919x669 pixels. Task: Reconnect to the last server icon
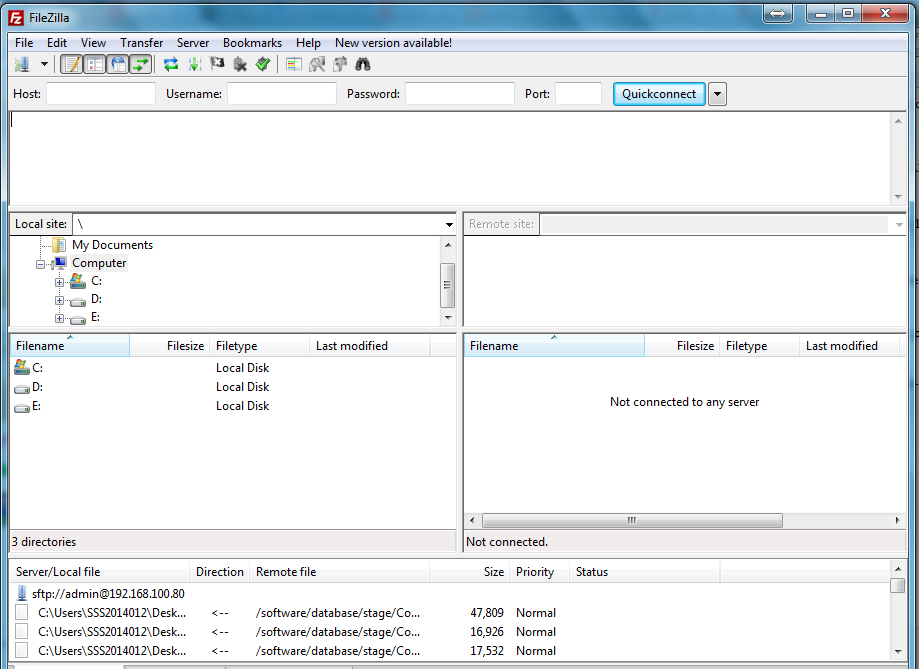tap(263, 64)
